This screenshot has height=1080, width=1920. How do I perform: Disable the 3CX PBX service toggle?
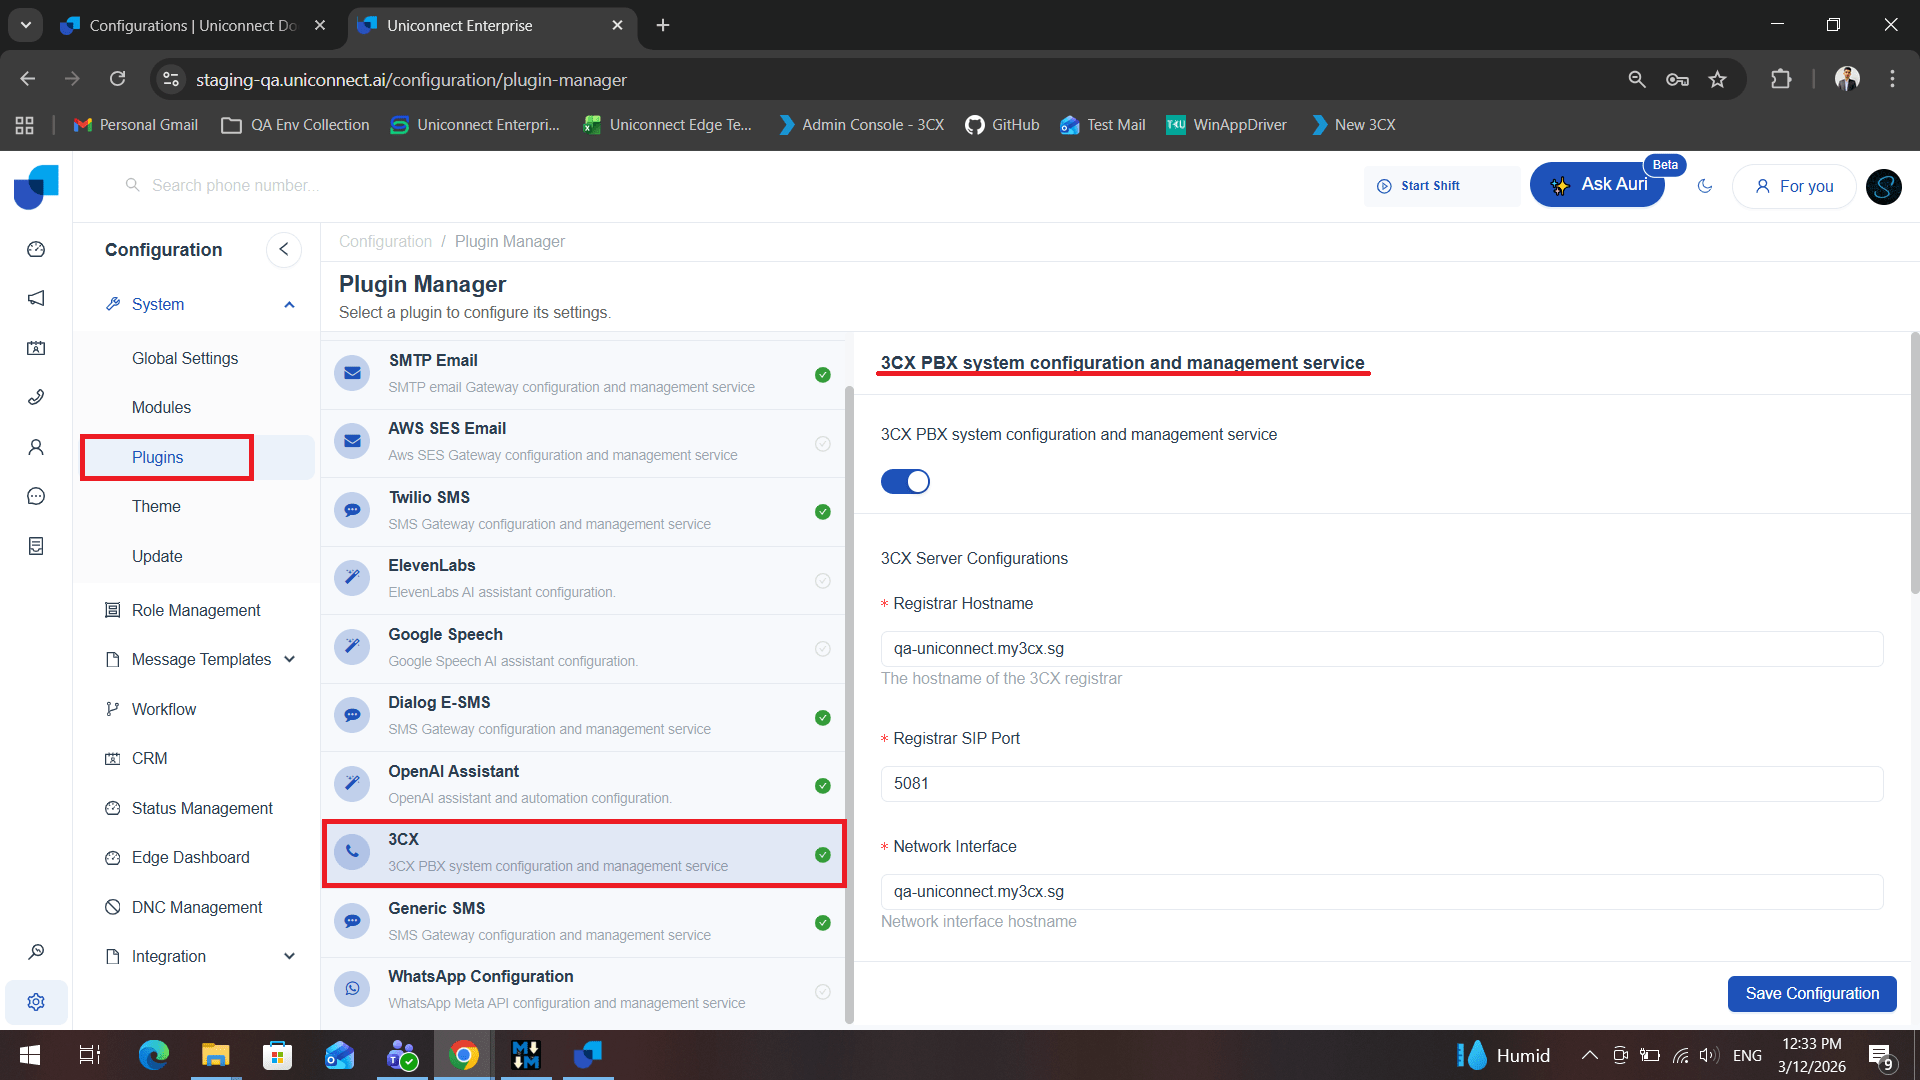point(905,482)
